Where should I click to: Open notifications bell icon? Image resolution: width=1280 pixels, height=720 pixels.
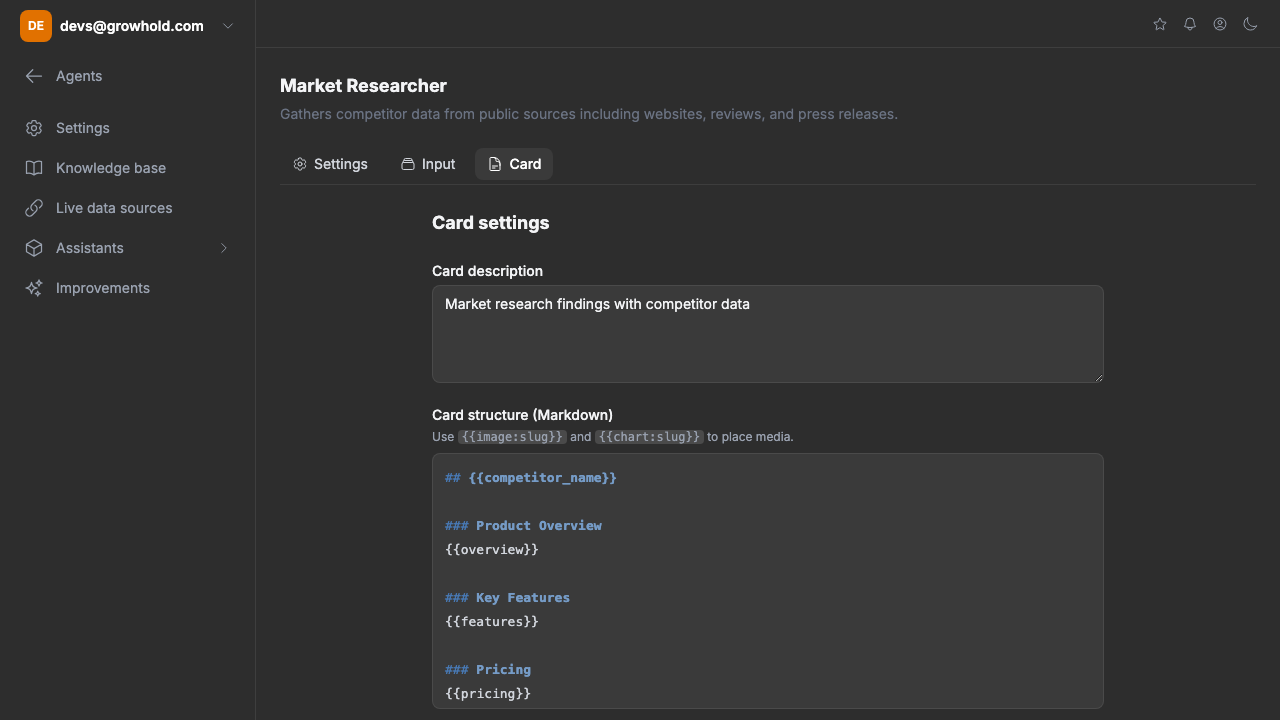1190,24
